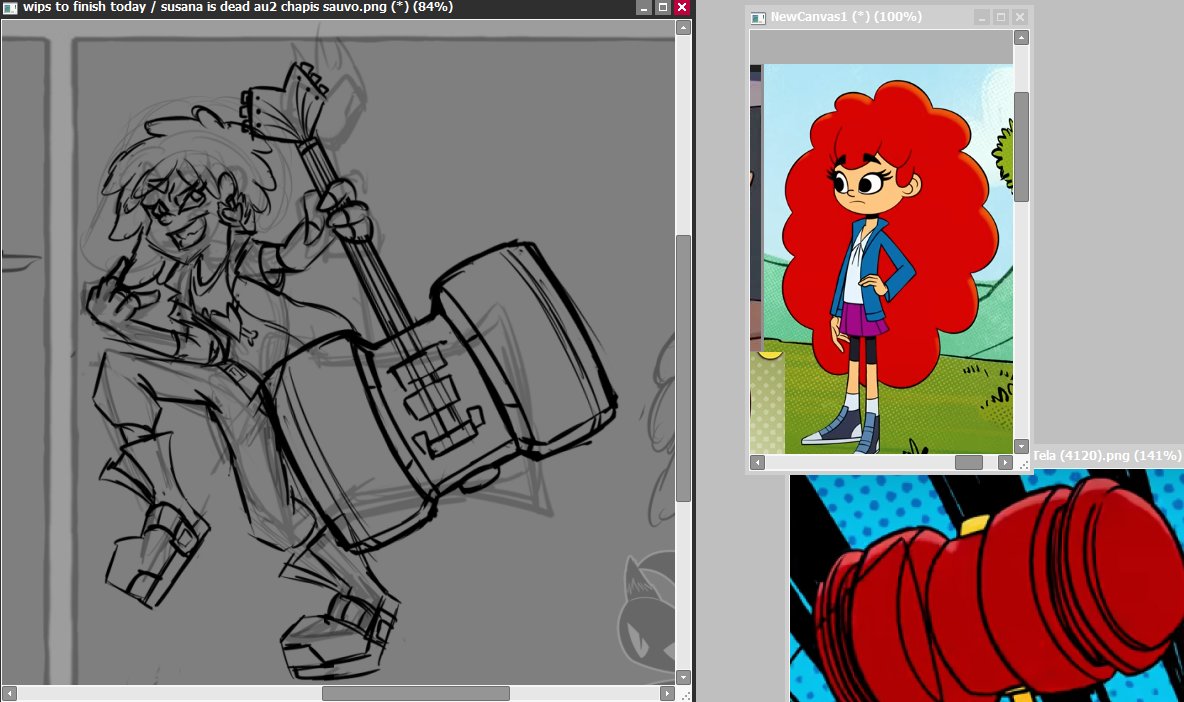The height and width of the screenshot is (702, 1184).
Task: Click the NewCanvas1 (*) (100%) title text
Action: coord(846,17)
